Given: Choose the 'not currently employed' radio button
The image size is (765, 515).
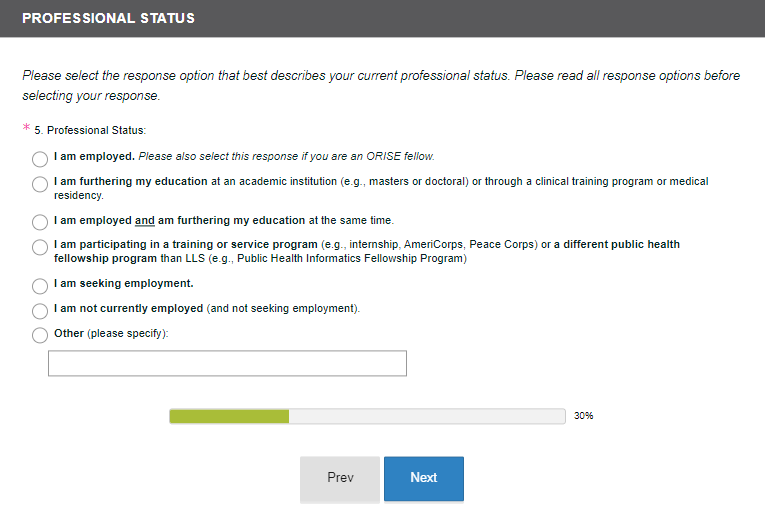Looking at the screenshot, I should tap(40, 311).
